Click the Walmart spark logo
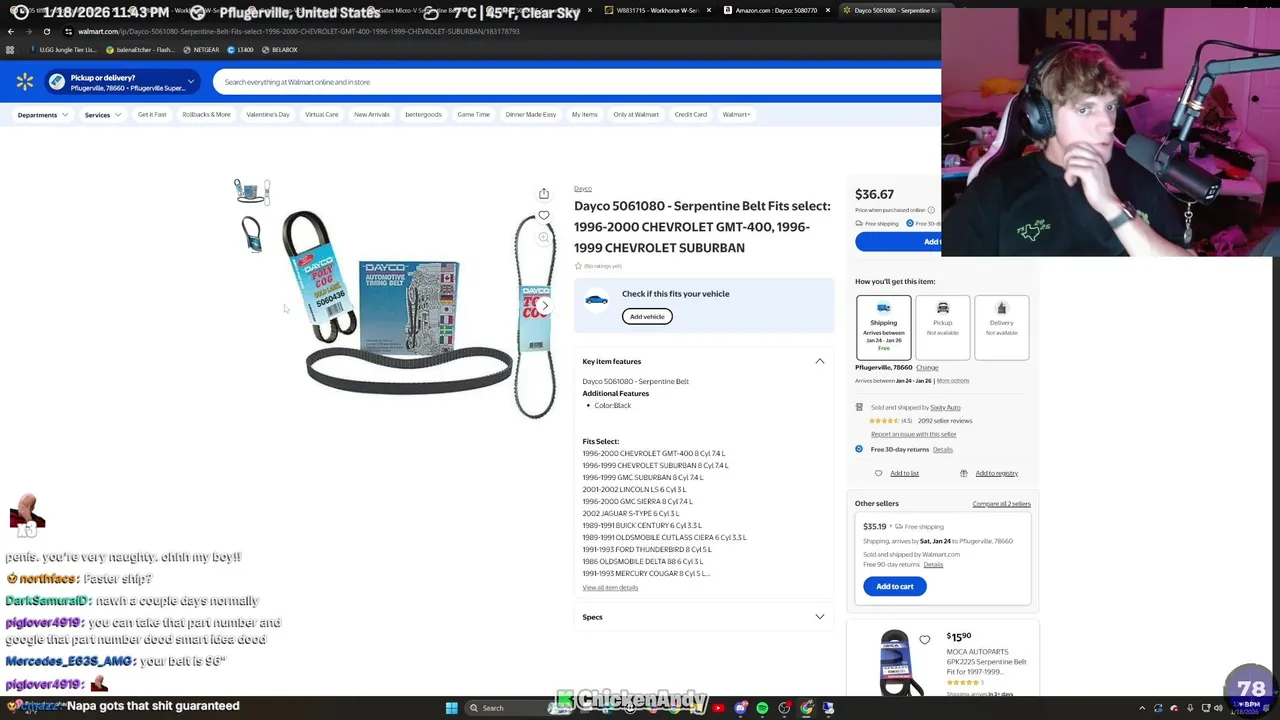Screen dimensions: 1280x720 pos(25,82)
